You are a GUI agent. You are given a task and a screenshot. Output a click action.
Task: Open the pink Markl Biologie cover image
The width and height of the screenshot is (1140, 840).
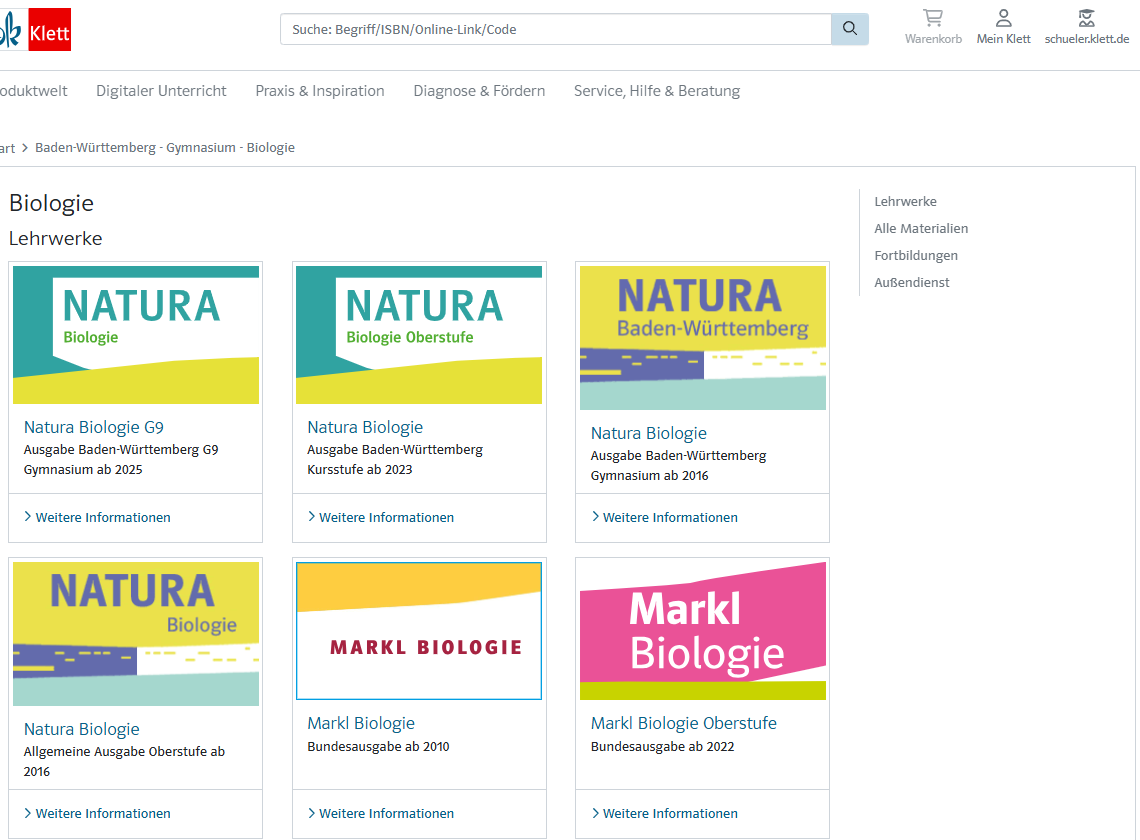tap(702, 631)
